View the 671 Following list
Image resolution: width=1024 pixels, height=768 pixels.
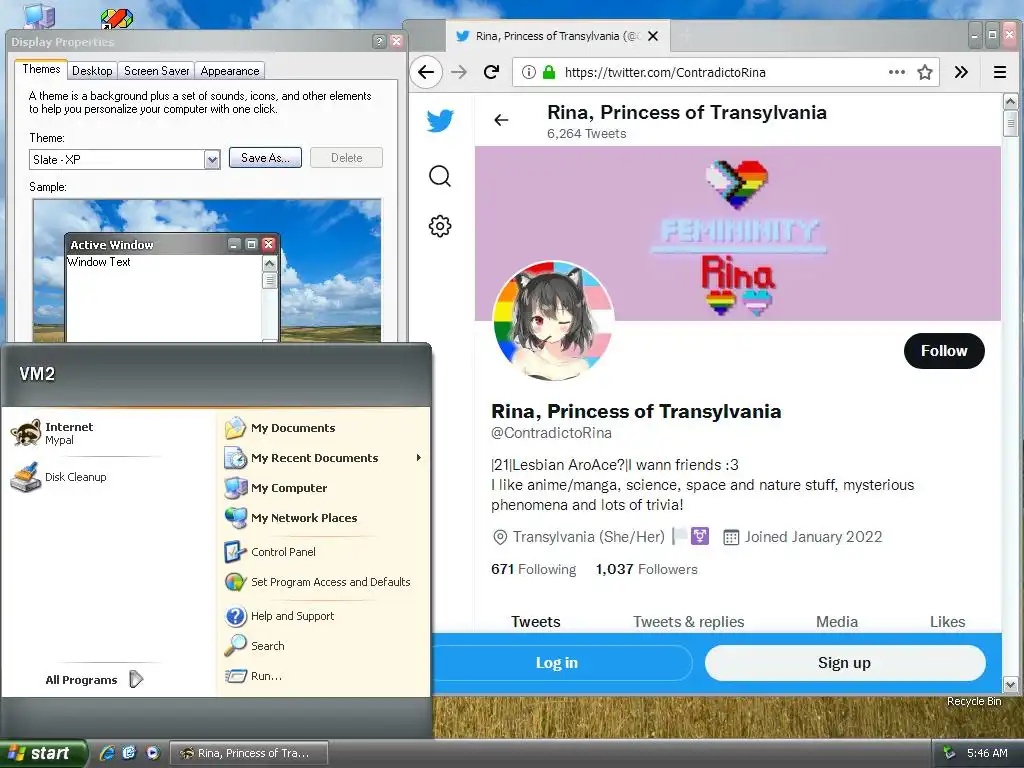pos(534,569)
